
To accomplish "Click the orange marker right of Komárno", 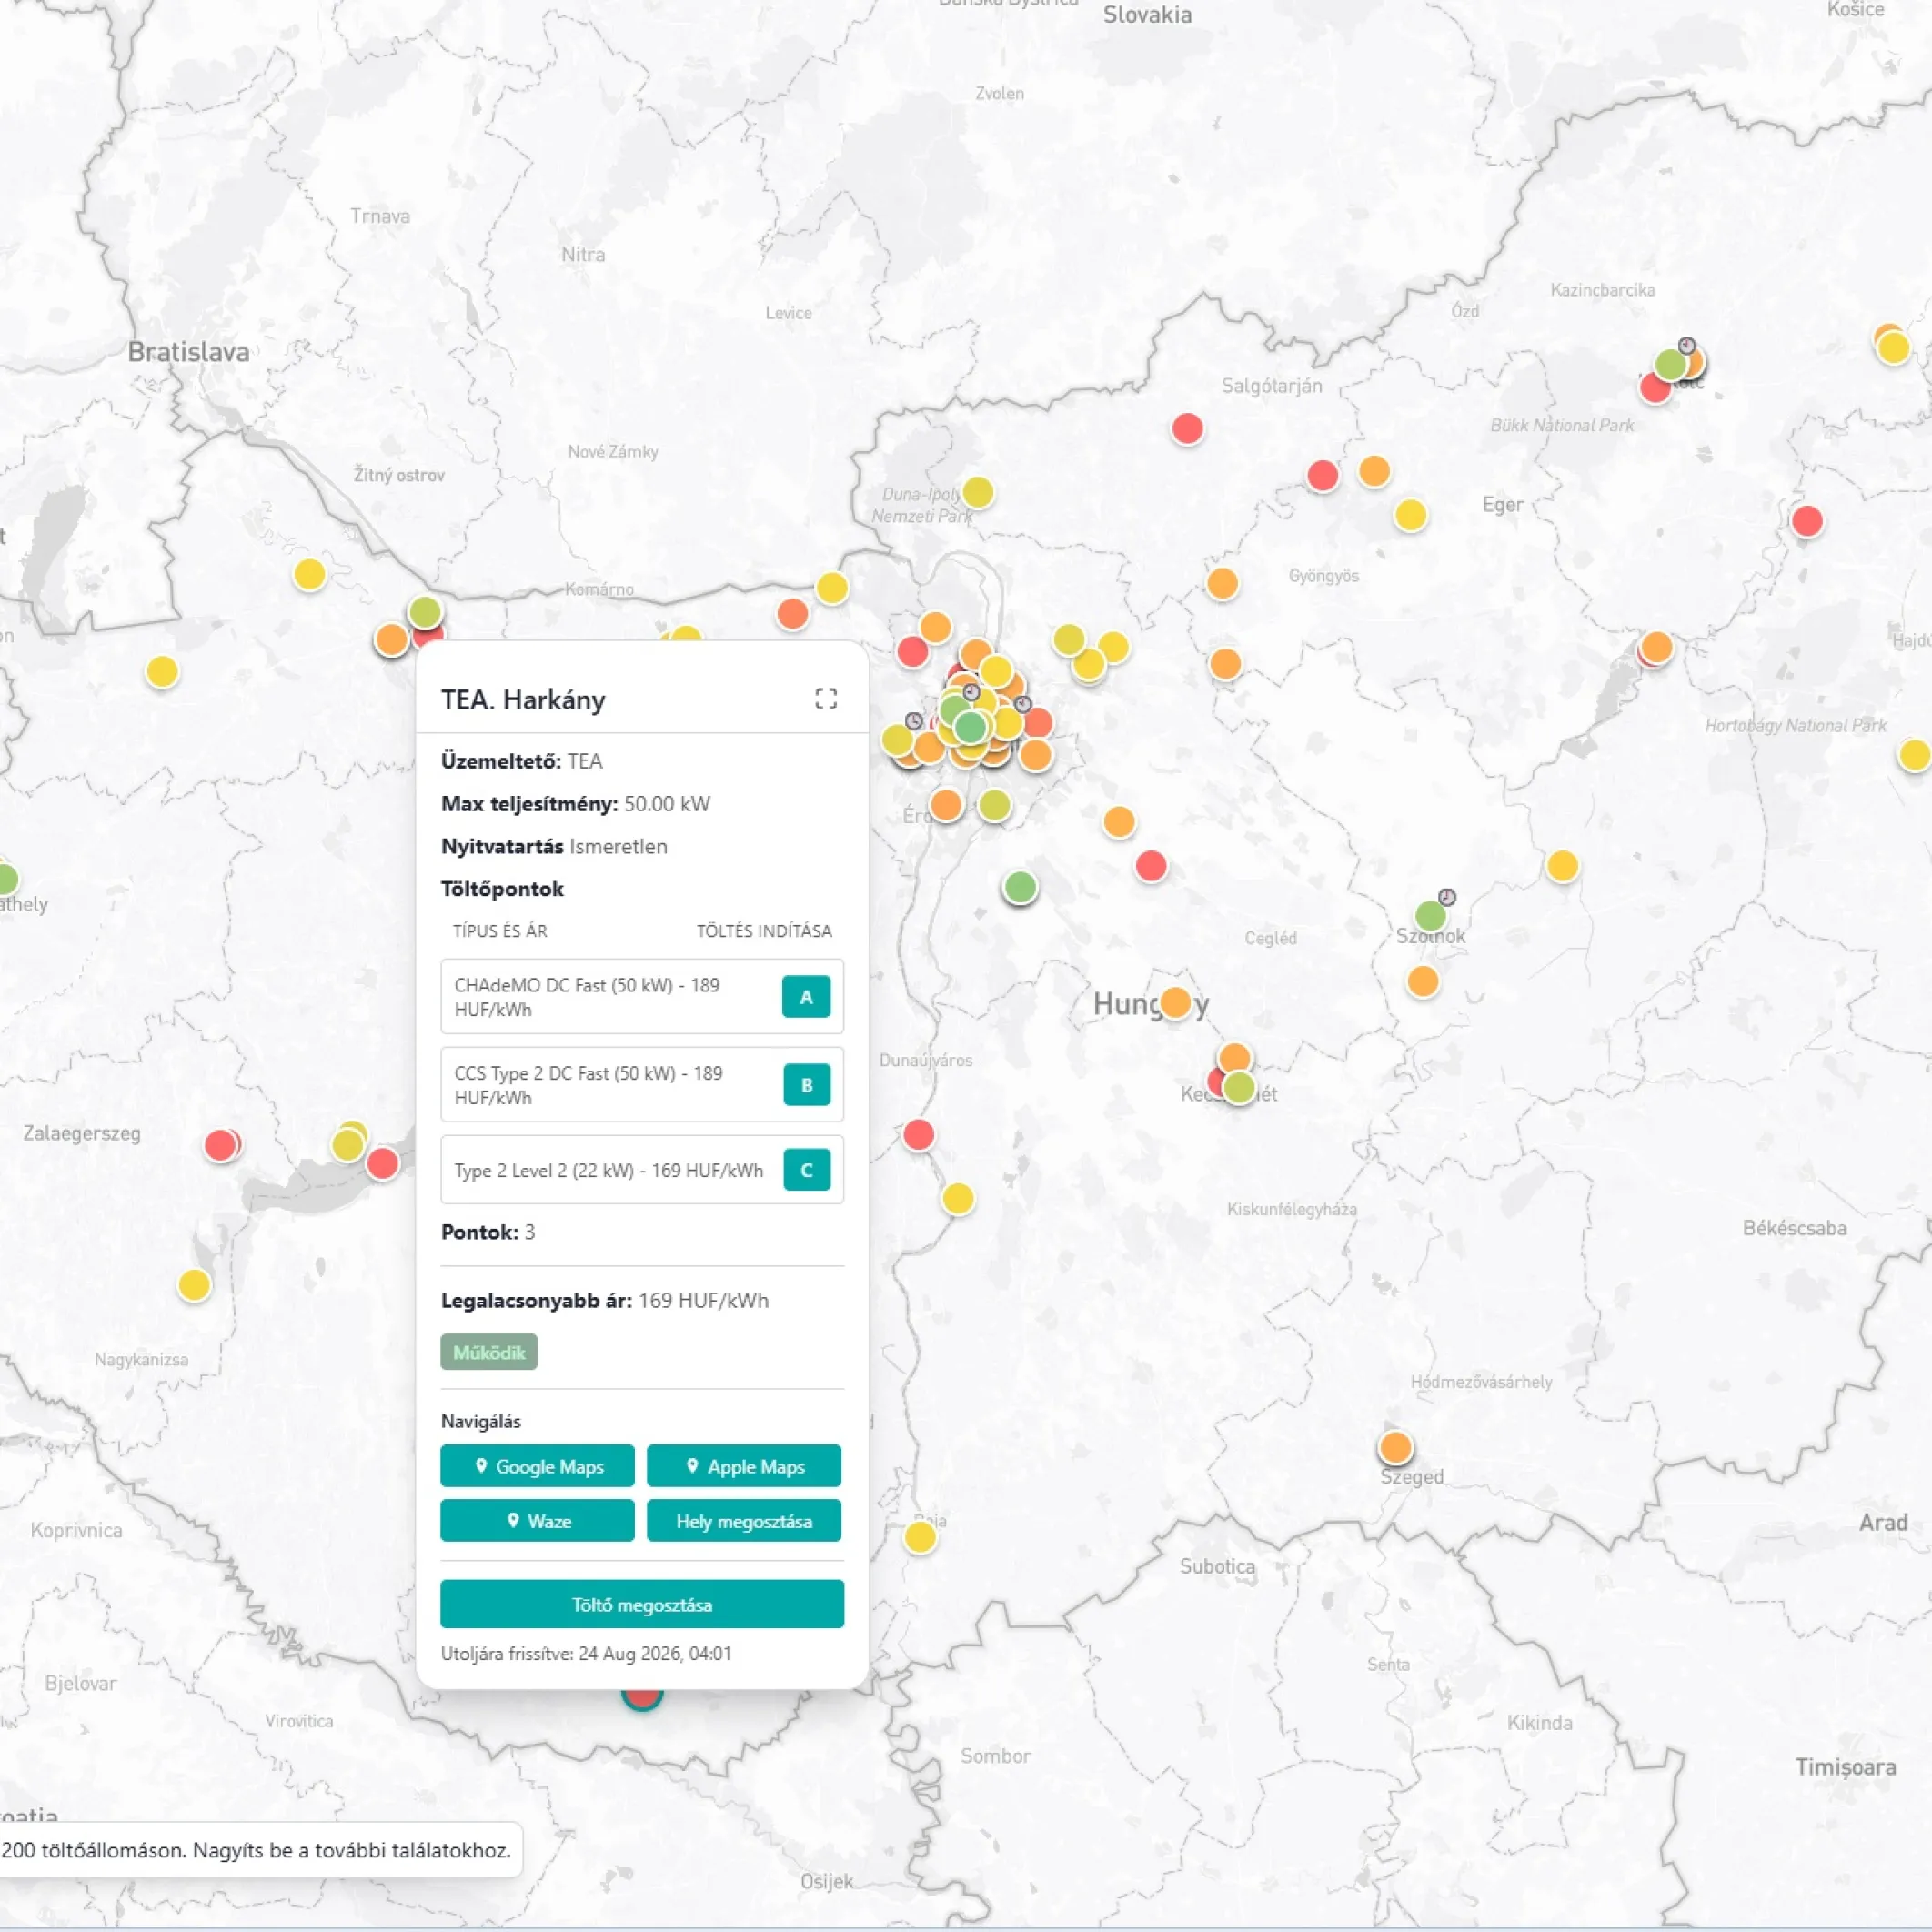I will tap(792, 613).
